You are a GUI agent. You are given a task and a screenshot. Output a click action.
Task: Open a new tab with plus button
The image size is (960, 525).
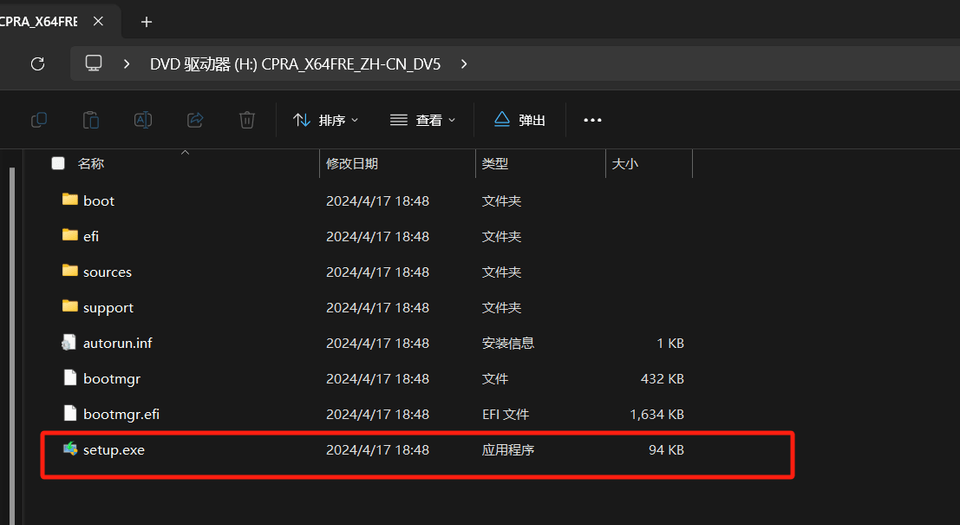pos(146,21)
